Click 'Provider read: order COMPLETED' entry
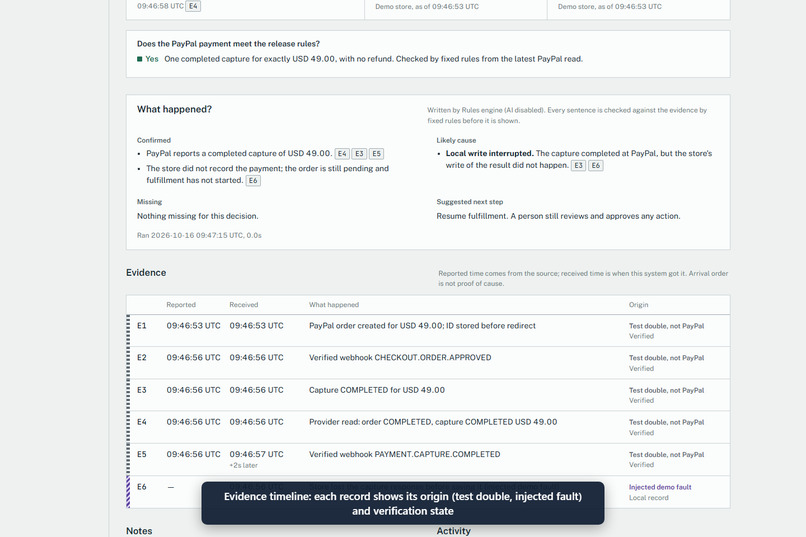The image size is (806, 537). [x=370, y=422]
